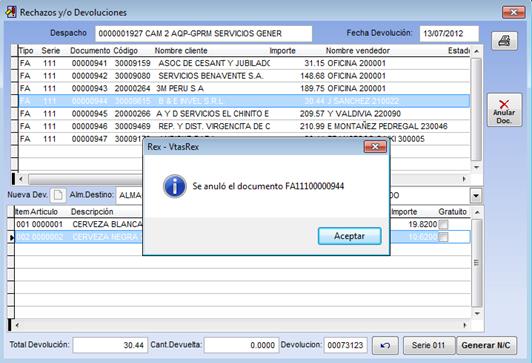Click down arrow of items grid scrollbar
Viewport: 532px width, 363px height.
[x=477, y=313]
